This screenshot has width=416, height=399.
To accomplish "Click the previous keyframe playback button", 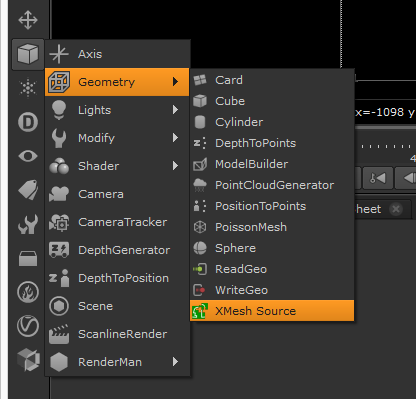I will 378,178.
